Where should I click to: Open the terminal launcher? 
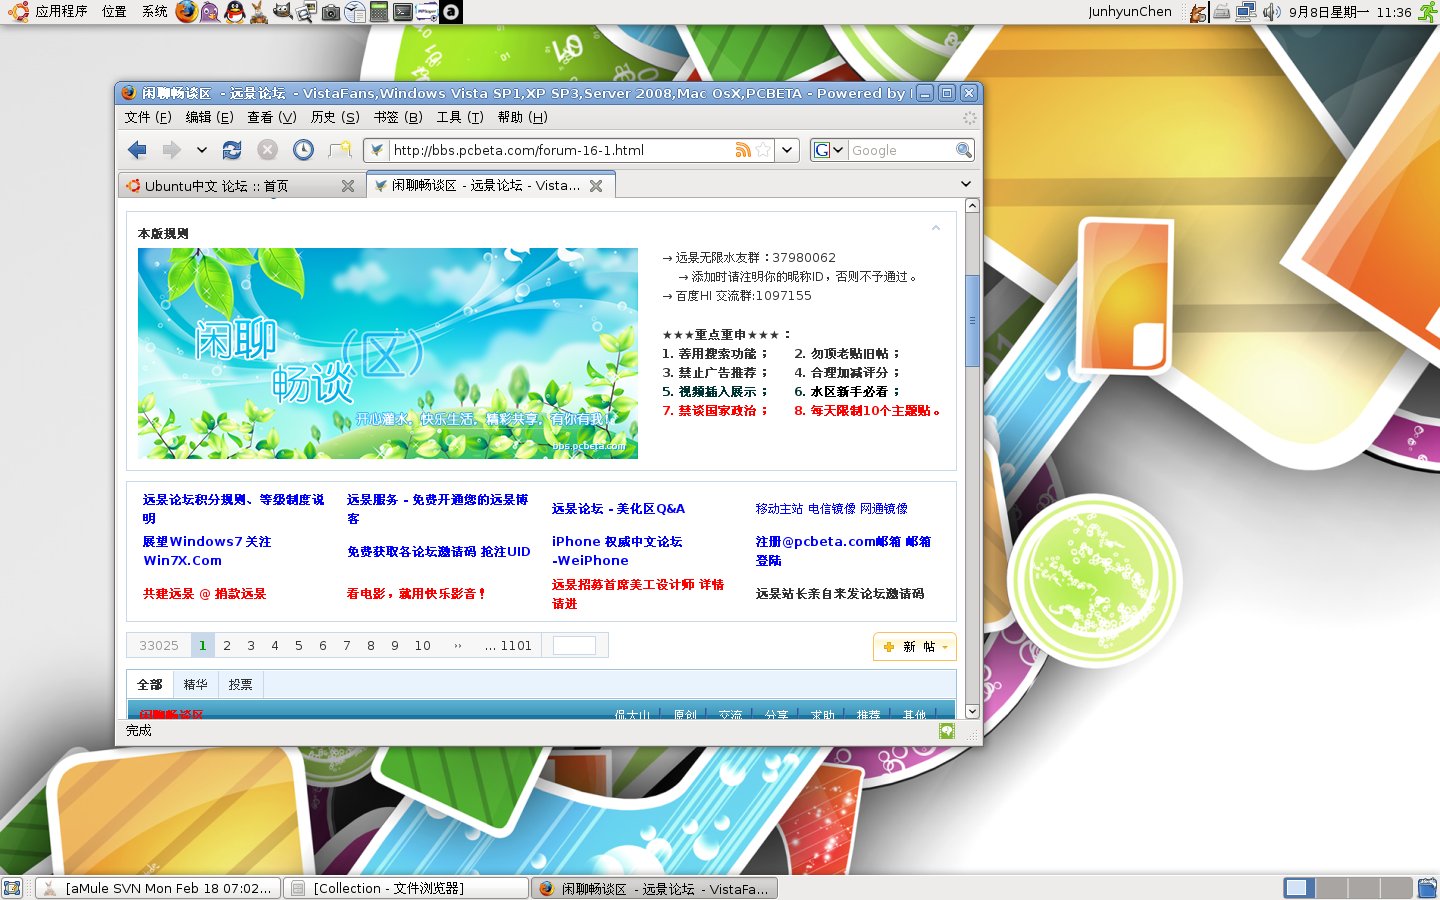[403, 12]
